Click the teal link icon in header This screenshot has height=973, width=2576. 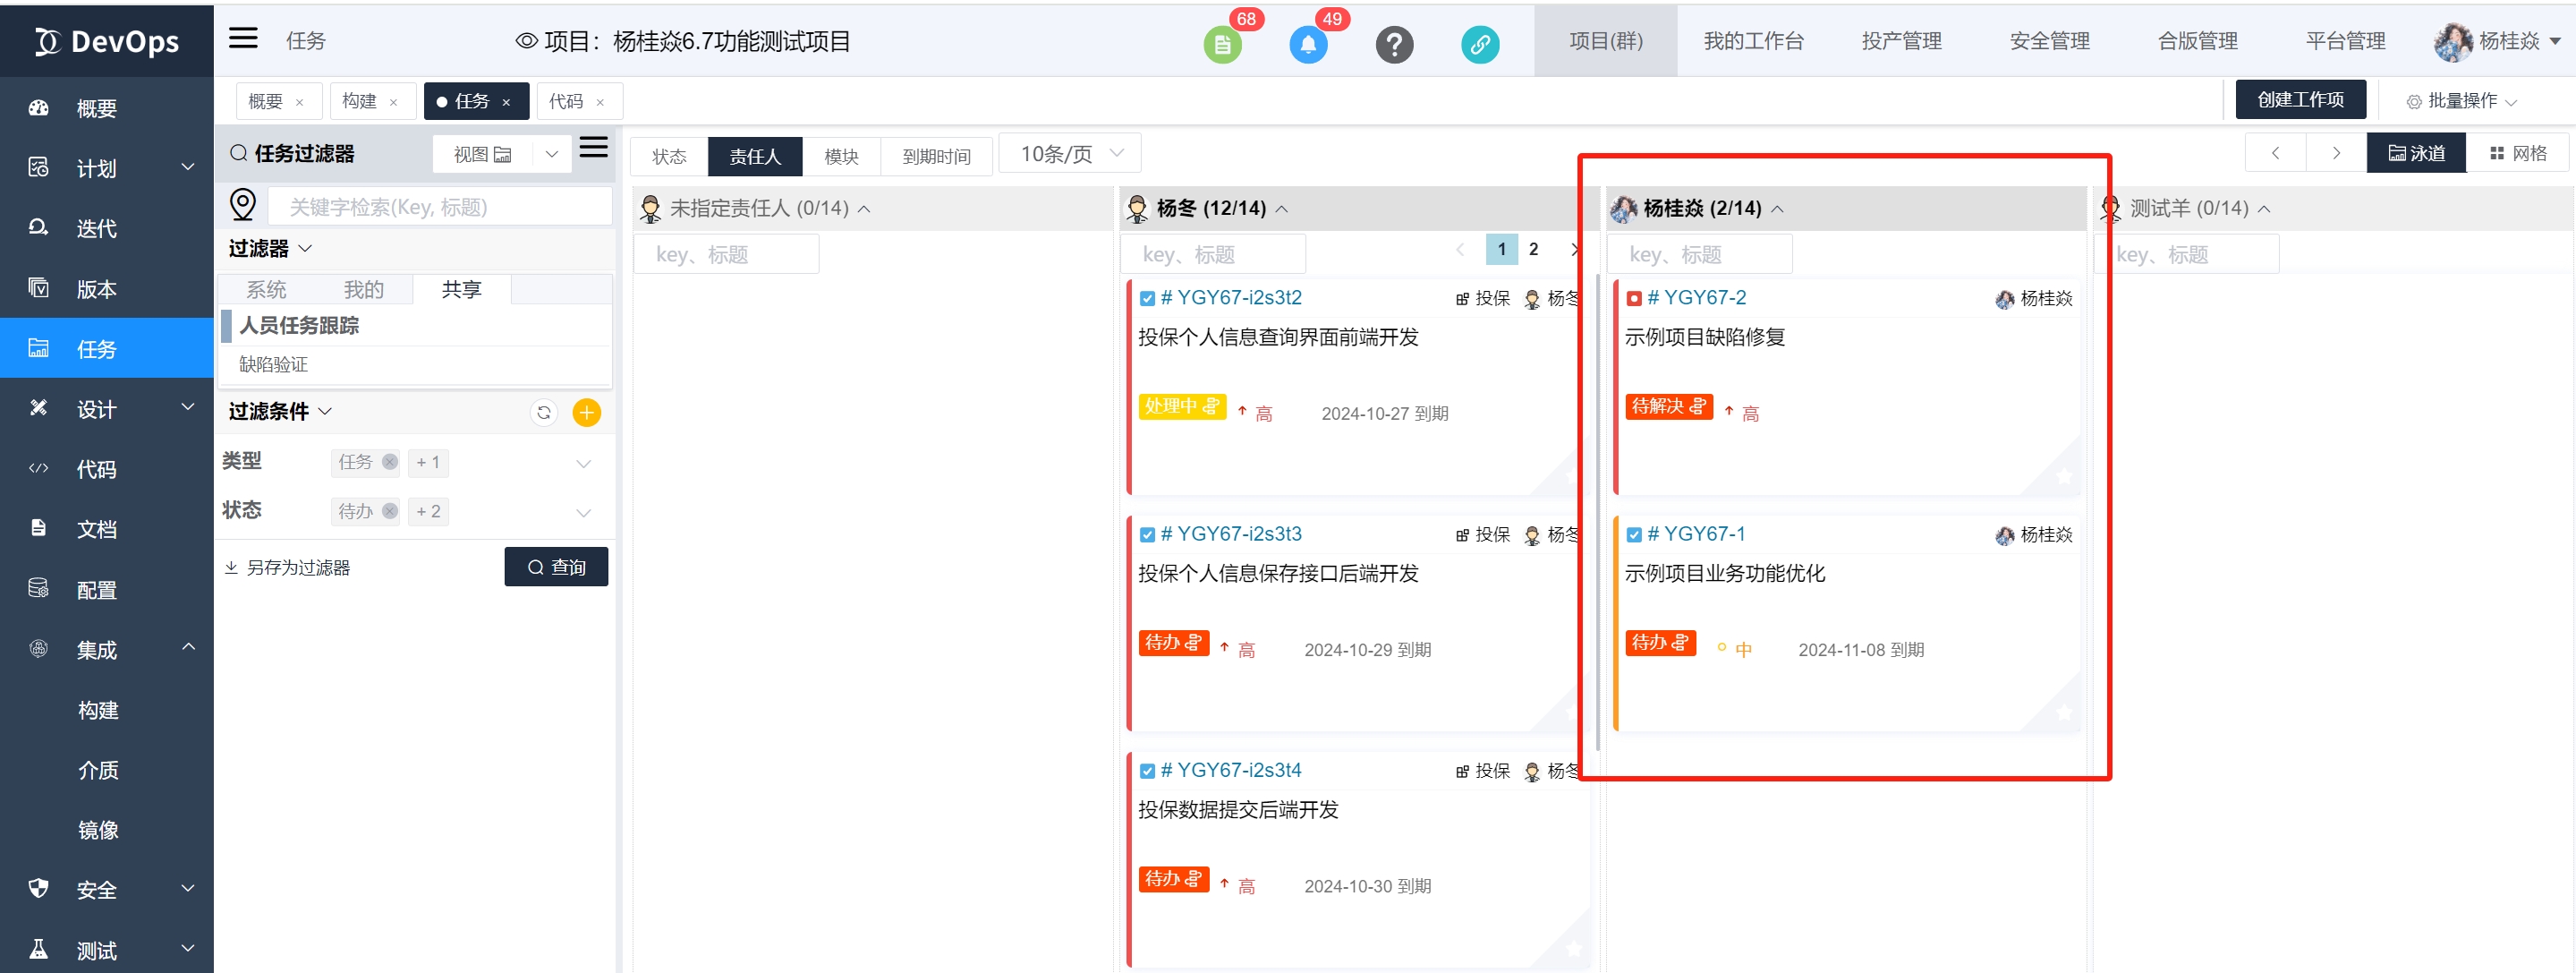pos(1479,44)
